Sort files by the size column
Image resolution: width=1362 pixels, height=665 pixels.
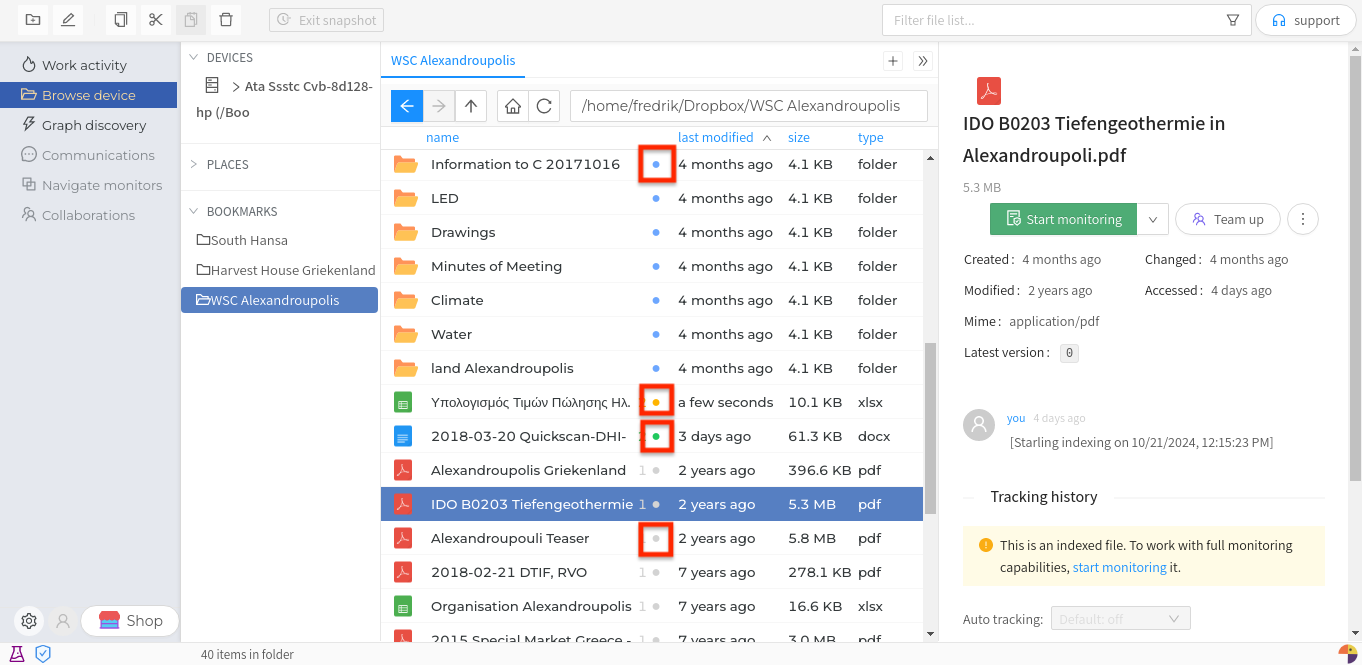pos(799,137)
